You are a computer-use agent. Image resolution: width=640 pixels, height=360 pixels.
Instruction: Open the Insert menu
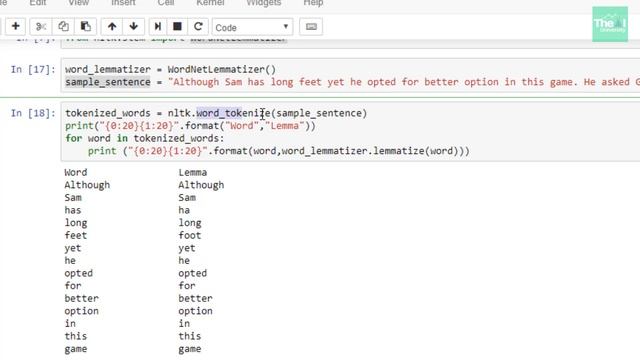pos(123,3)
